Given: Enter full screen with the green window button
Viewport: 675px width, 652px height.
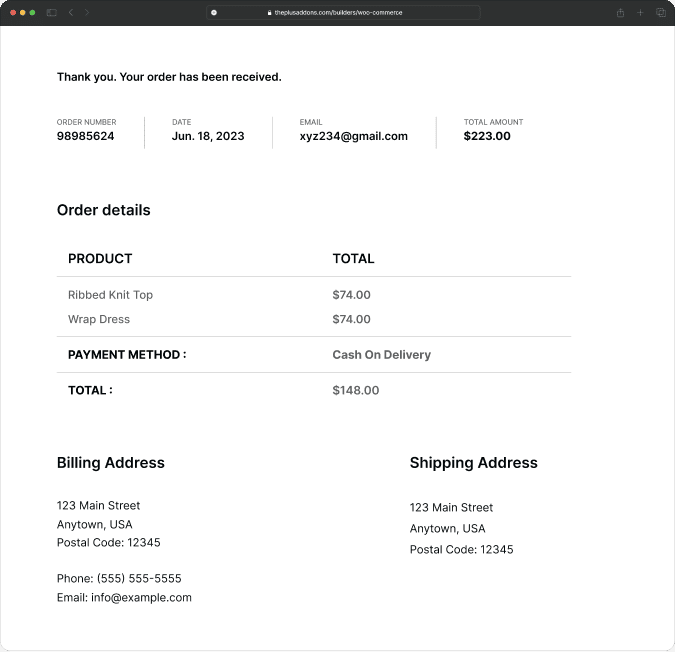Looking at the screenshot, I should (33, 12).
